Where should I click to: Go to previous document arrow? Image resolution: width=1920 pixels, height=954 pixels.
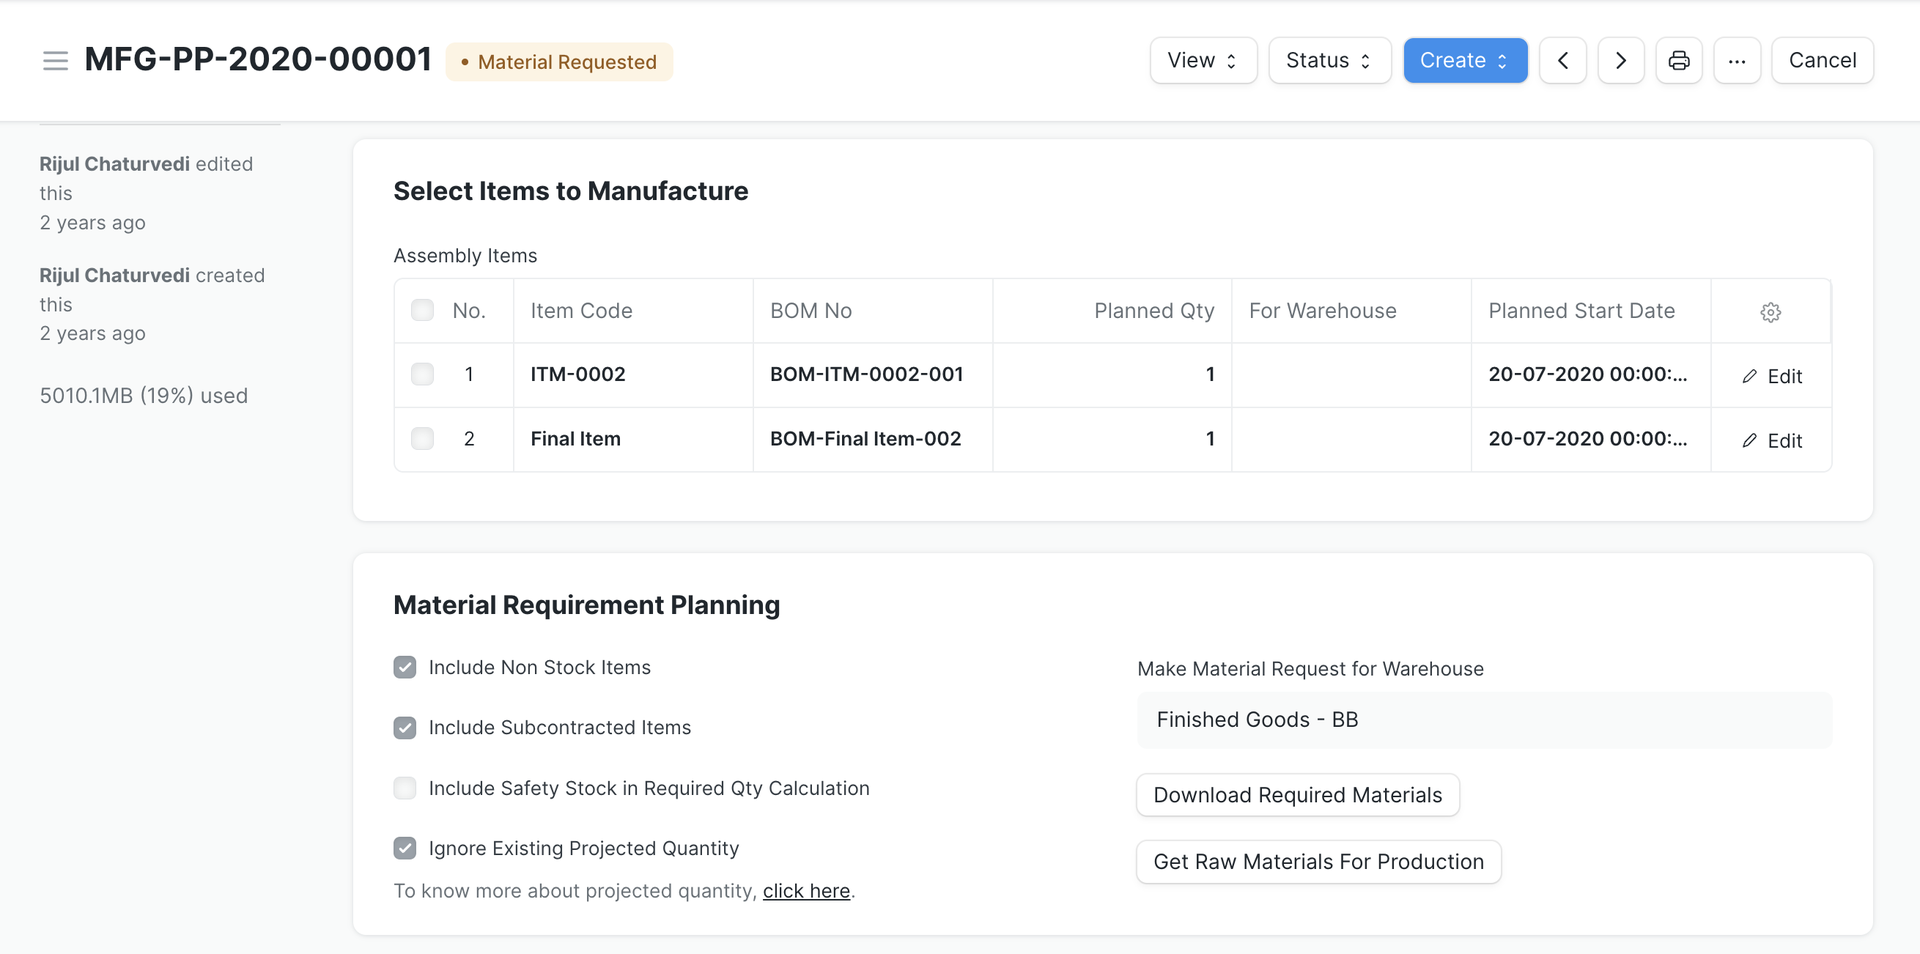[x=1562, y=61]
